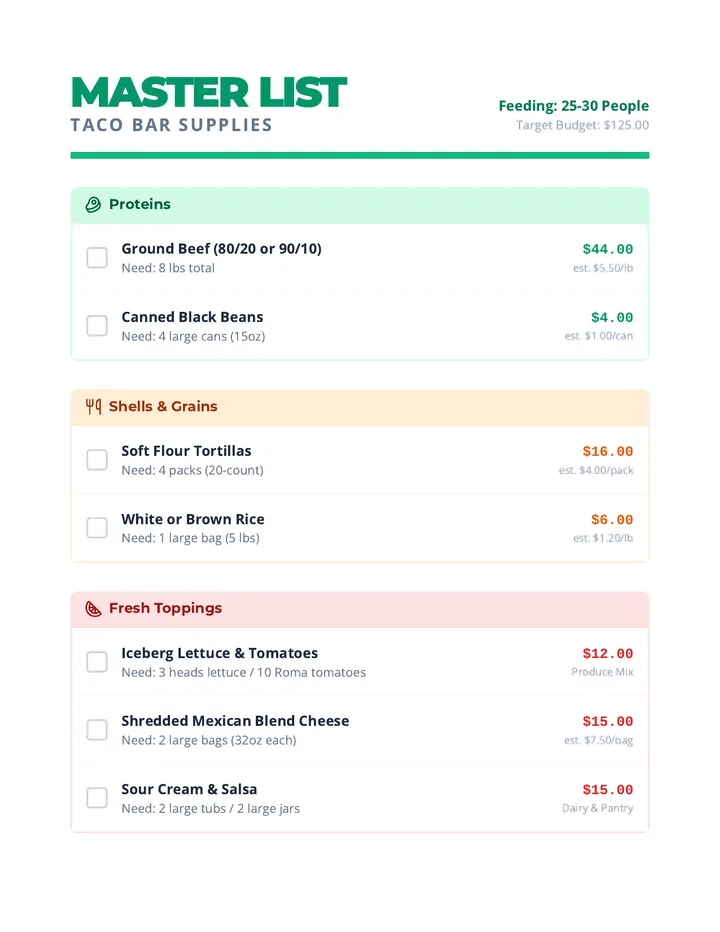Viewport: 720px width, 932px height.
Task: Click the citrus slice icon by Fresh Toppings
Action: pyautogui.click(x=93, y=609)
